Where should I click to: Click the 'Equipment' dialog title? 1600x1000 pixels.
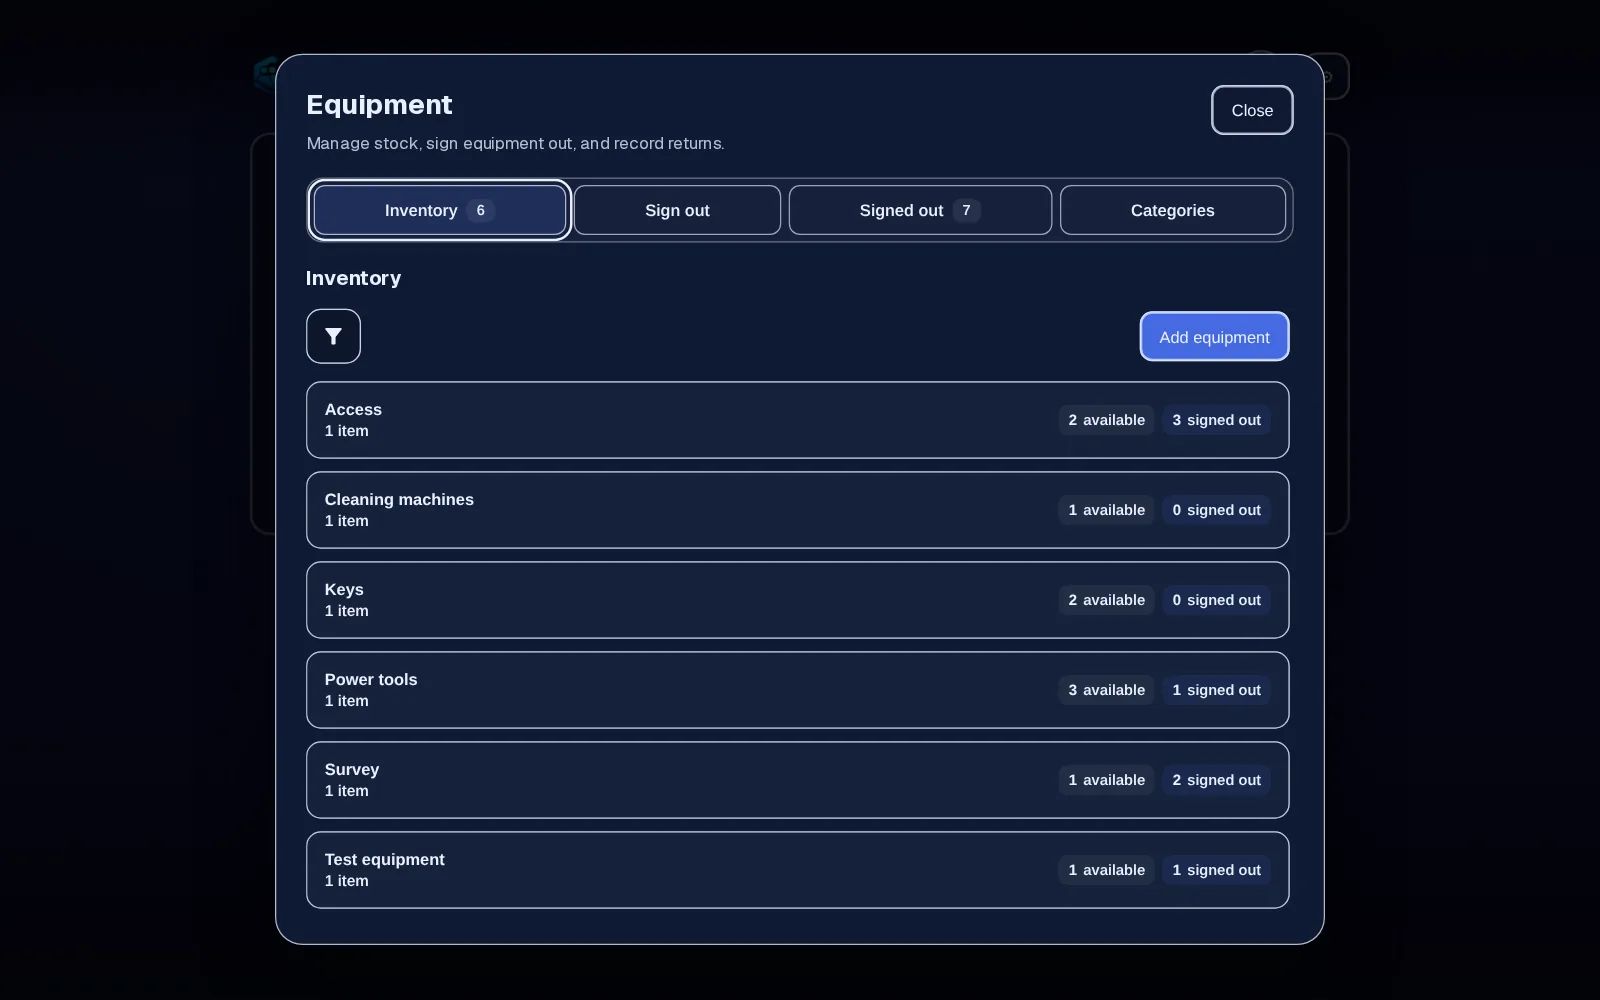click(379, 105)
